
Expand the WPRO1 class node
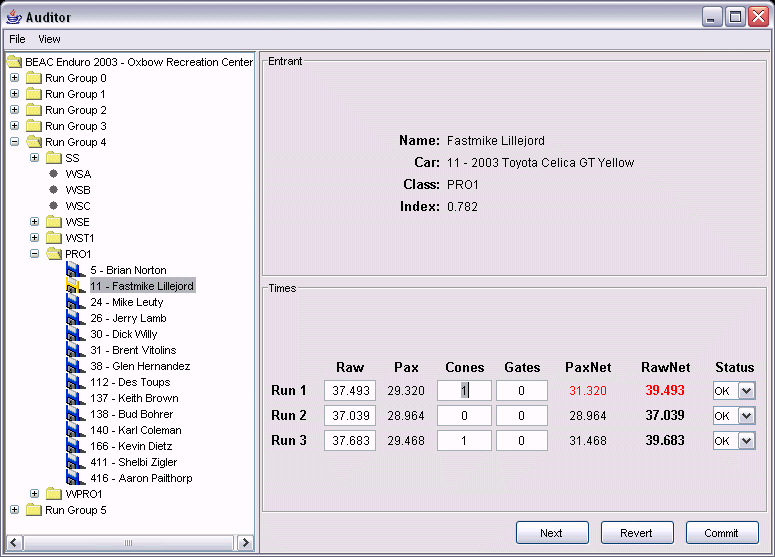coord(34,494)
